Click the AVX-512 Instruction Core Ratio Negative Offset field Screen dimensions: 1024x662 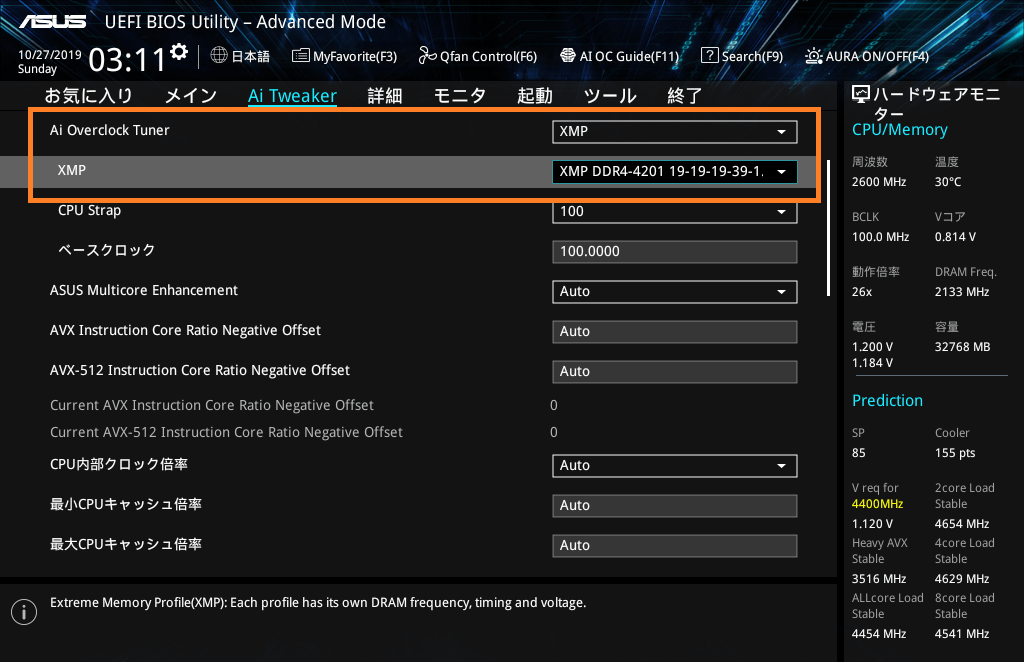click(675, 371)
